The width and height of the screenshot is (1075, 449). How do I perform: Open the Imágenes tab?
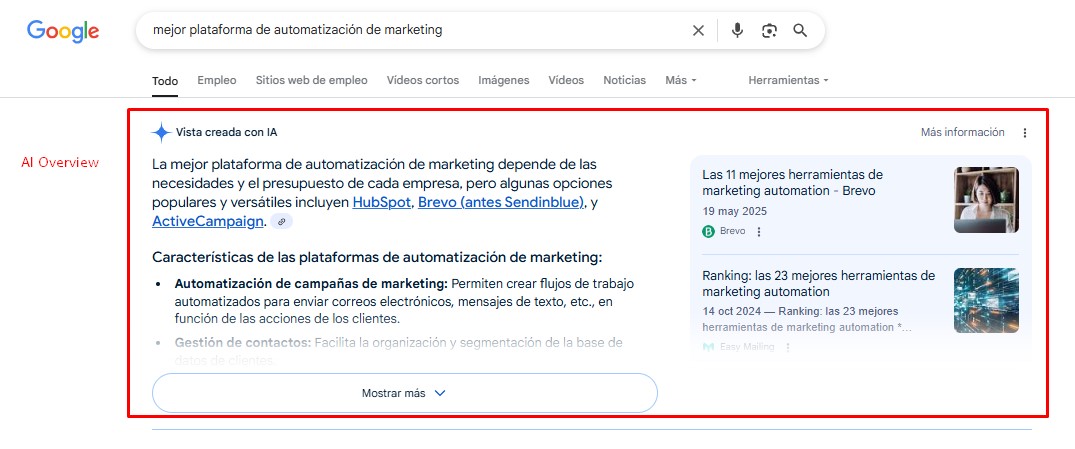pyautogui.click(x=504, y=80)
